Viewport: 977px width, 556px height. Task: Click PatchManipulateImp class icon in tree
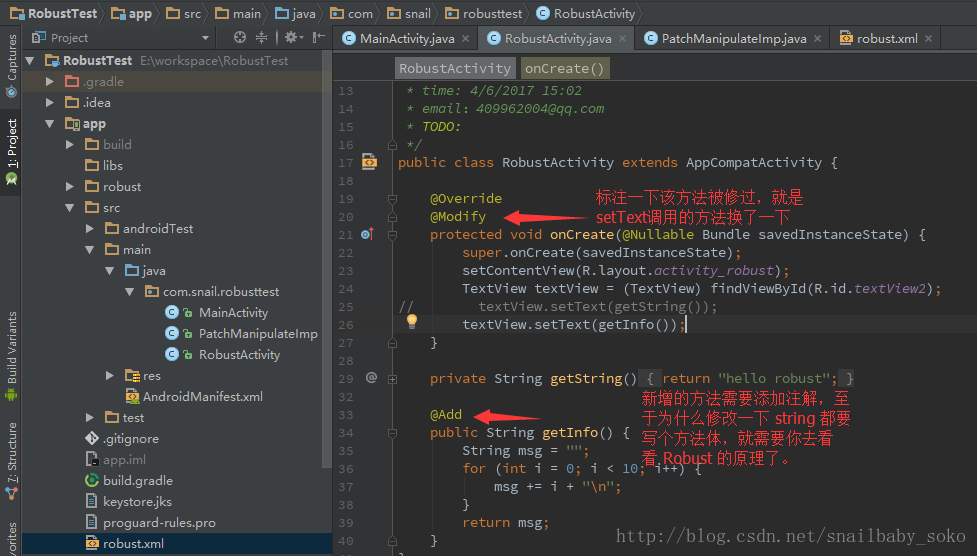point(172,333)
